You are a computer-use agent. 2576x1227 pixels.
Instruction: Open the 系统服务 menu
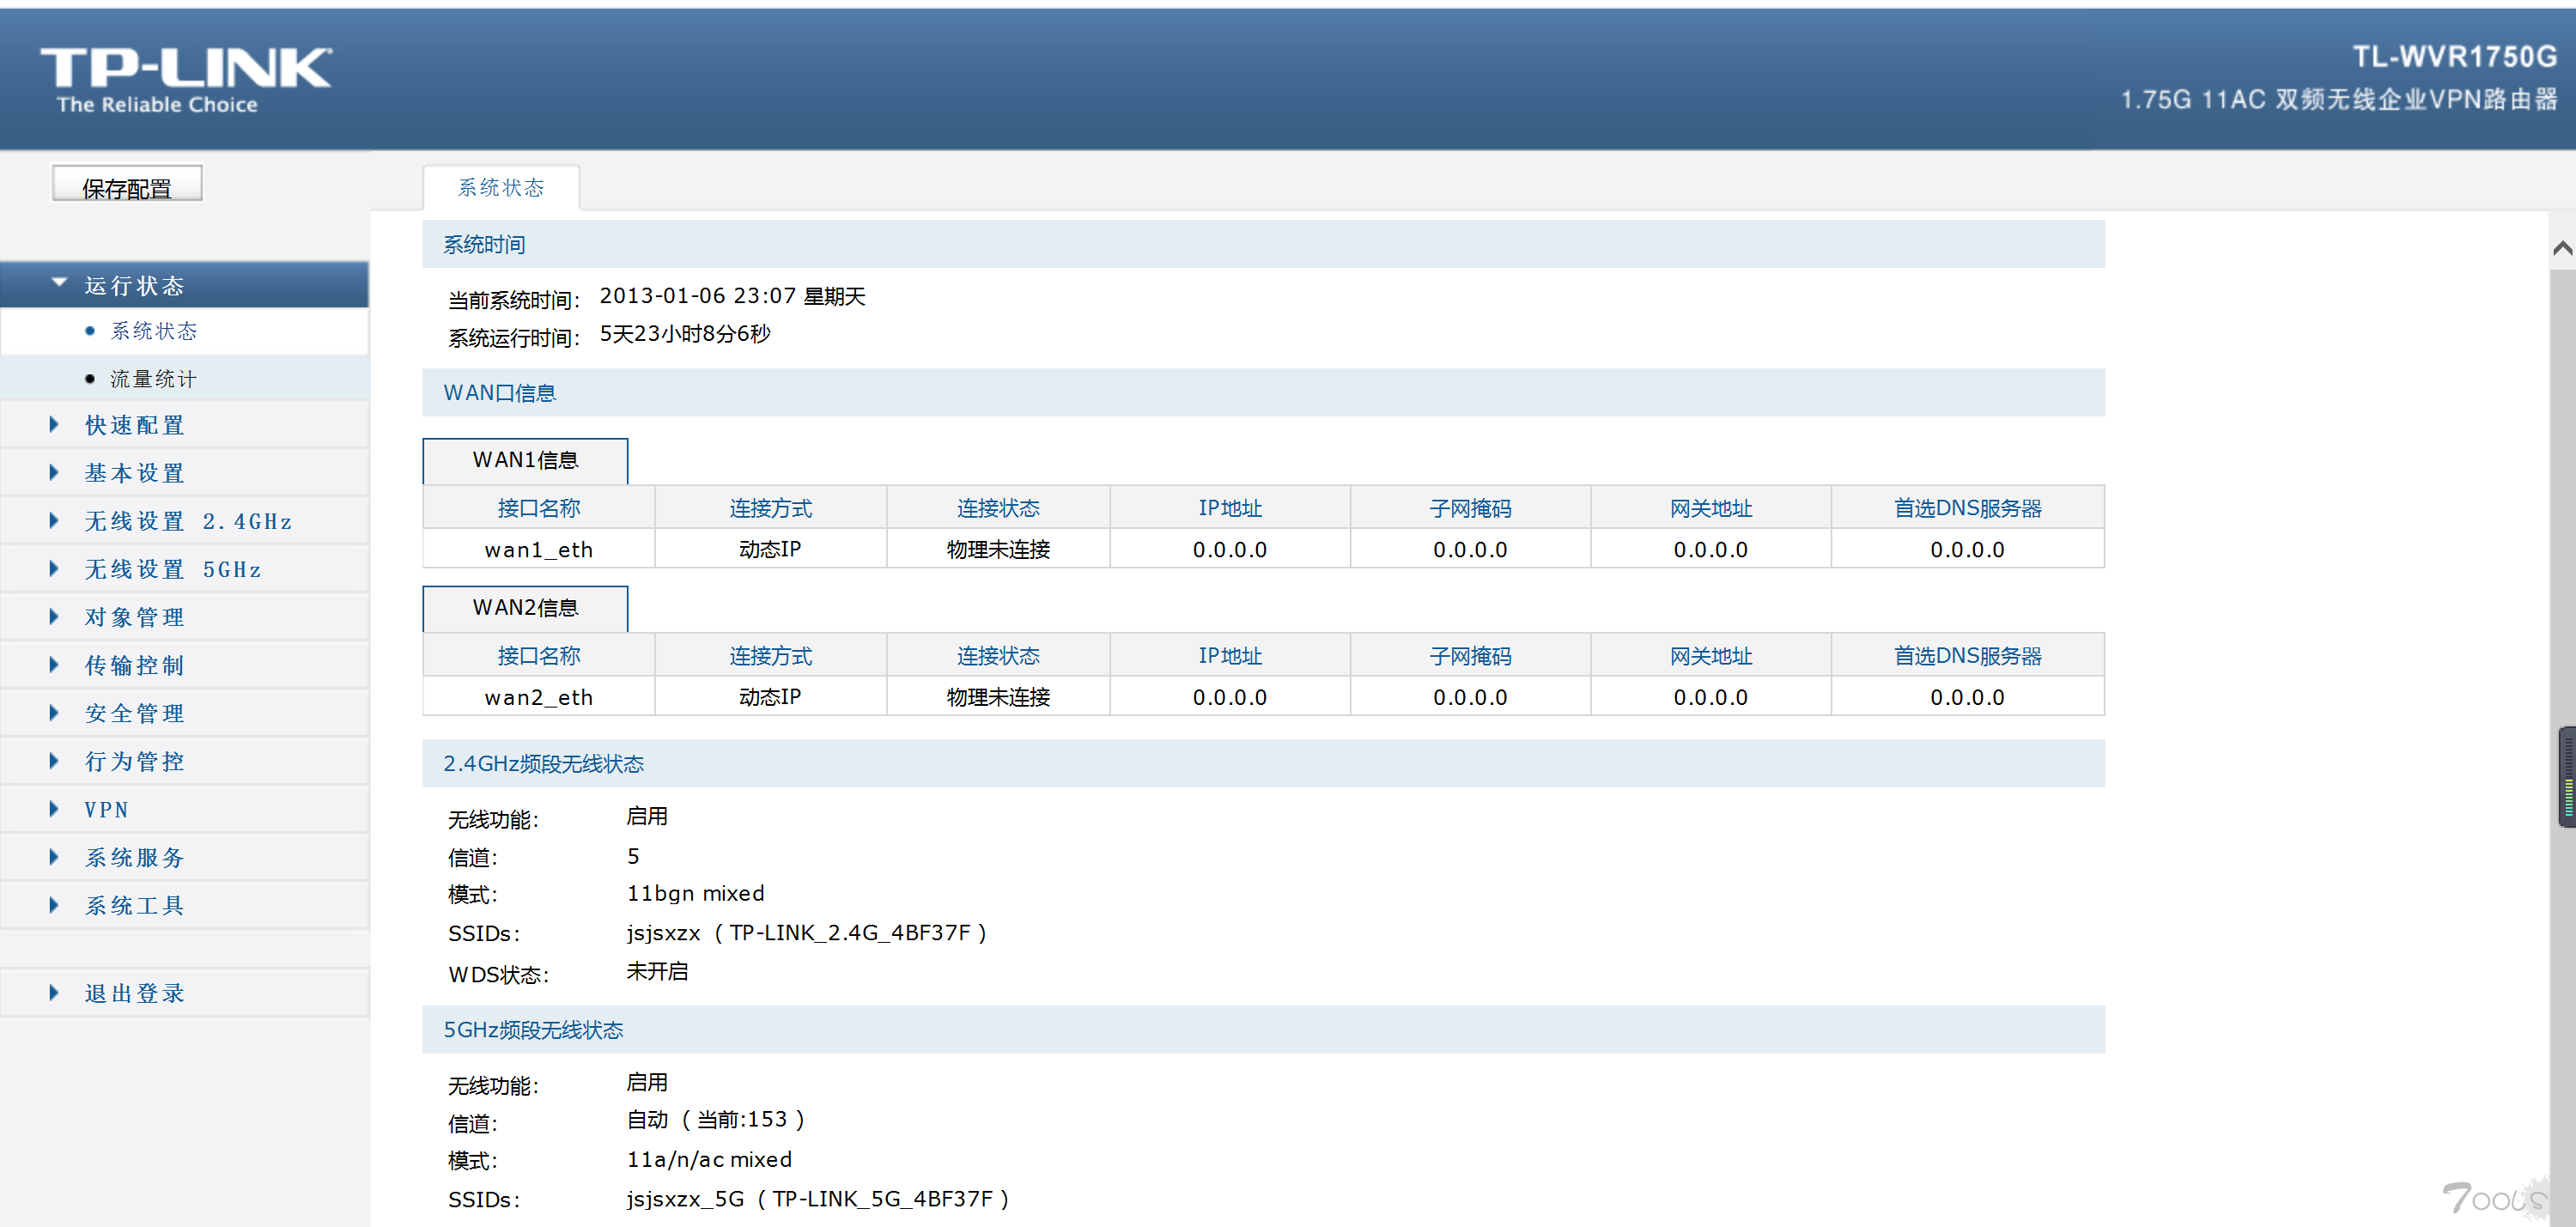(135, 857)
